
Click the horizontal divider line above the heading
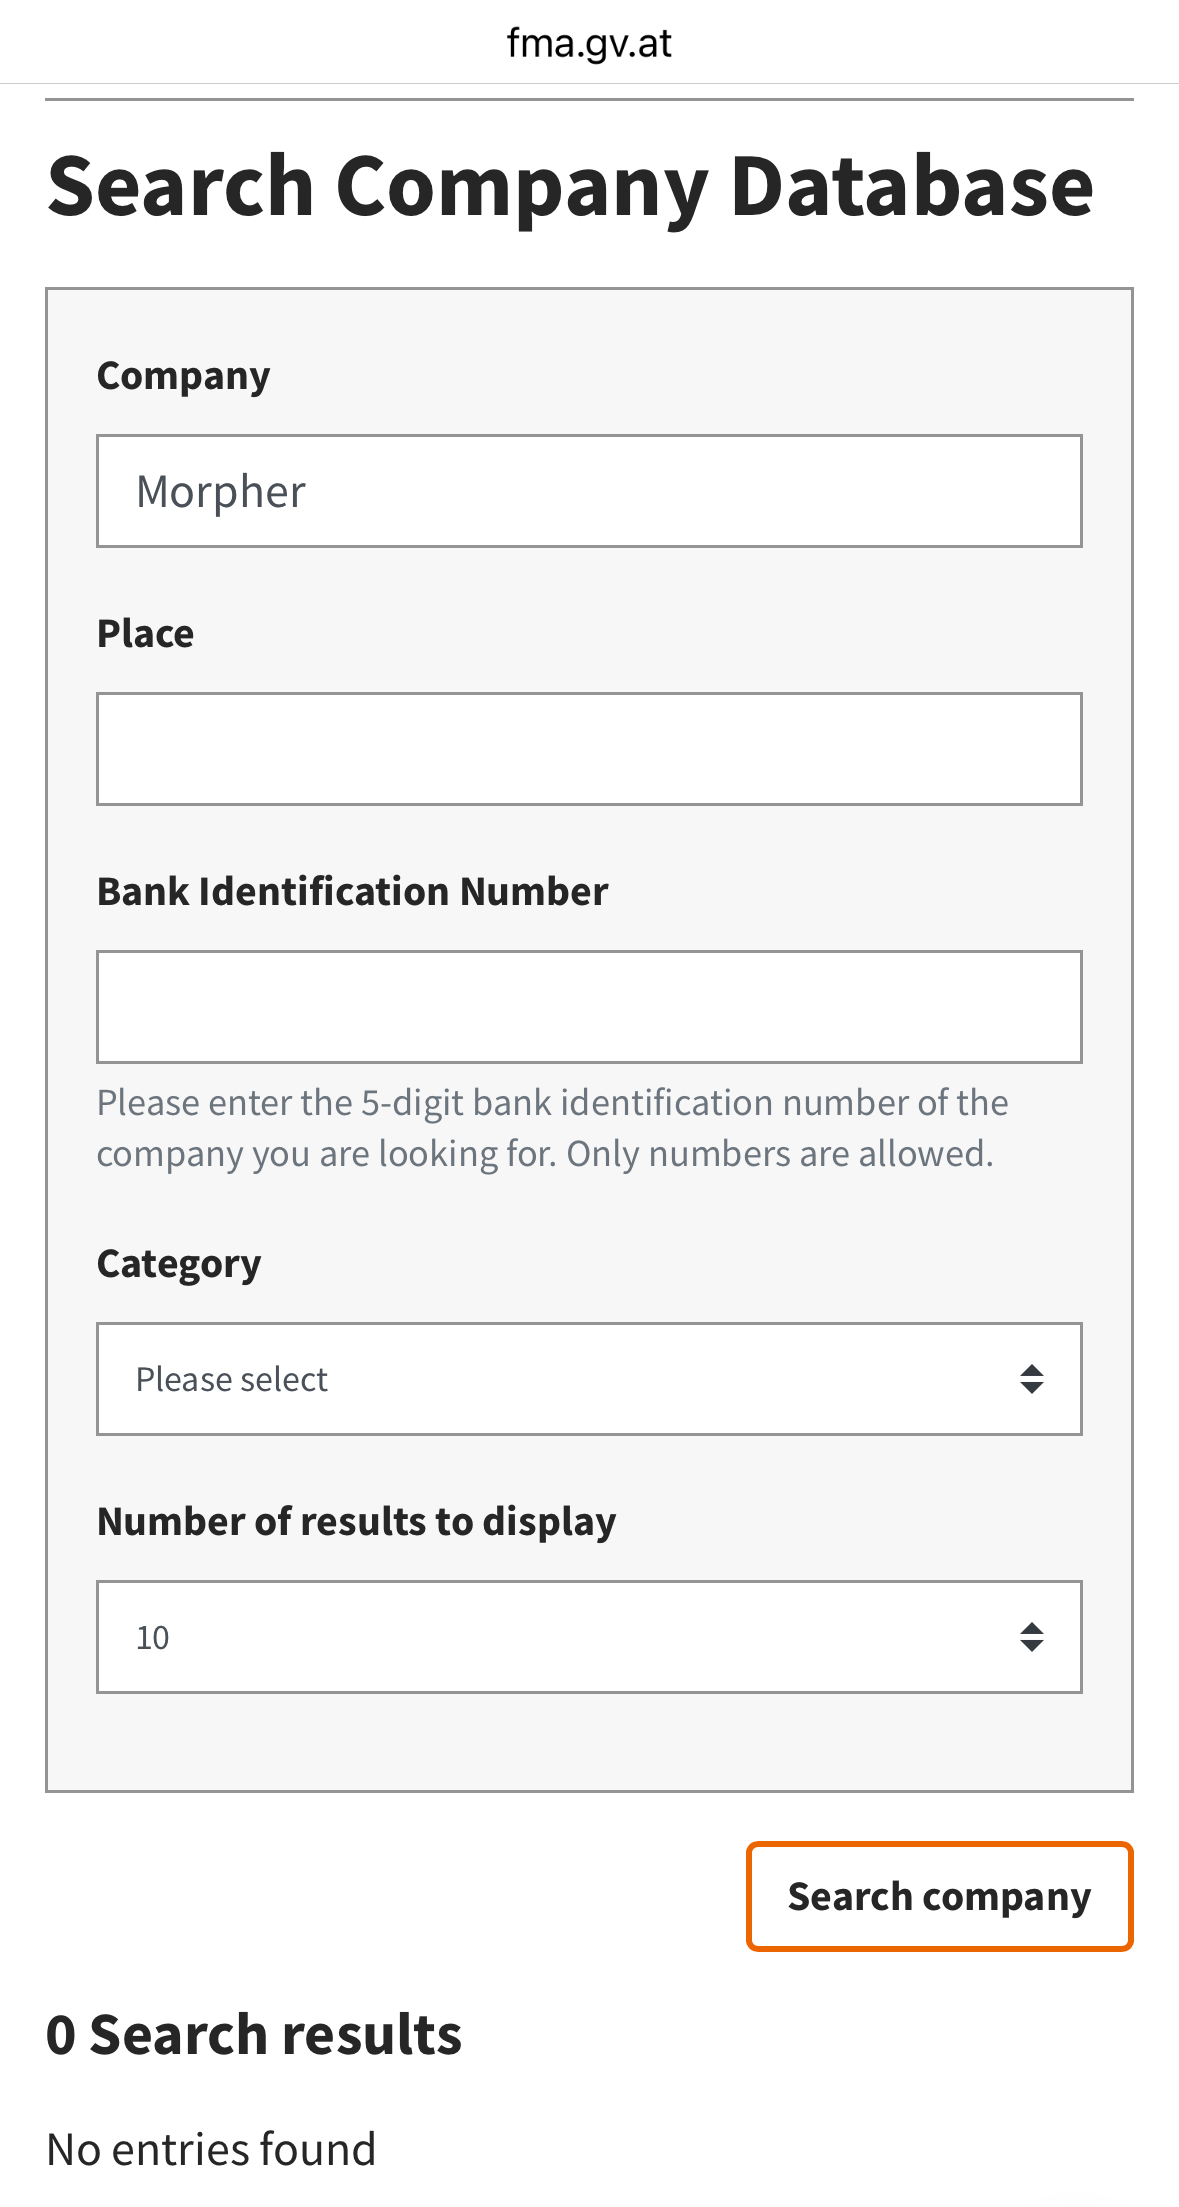click(589, 99)
